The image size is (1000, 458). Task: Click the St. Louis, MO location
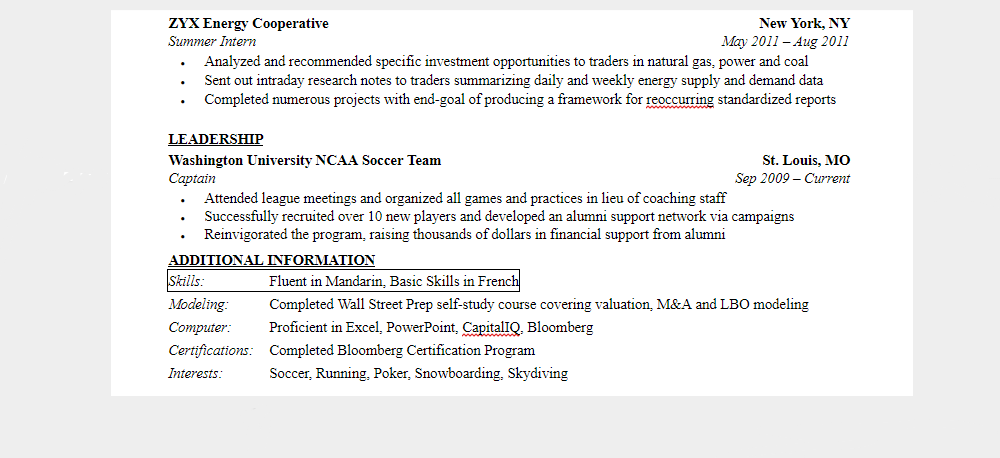(806, 160)
